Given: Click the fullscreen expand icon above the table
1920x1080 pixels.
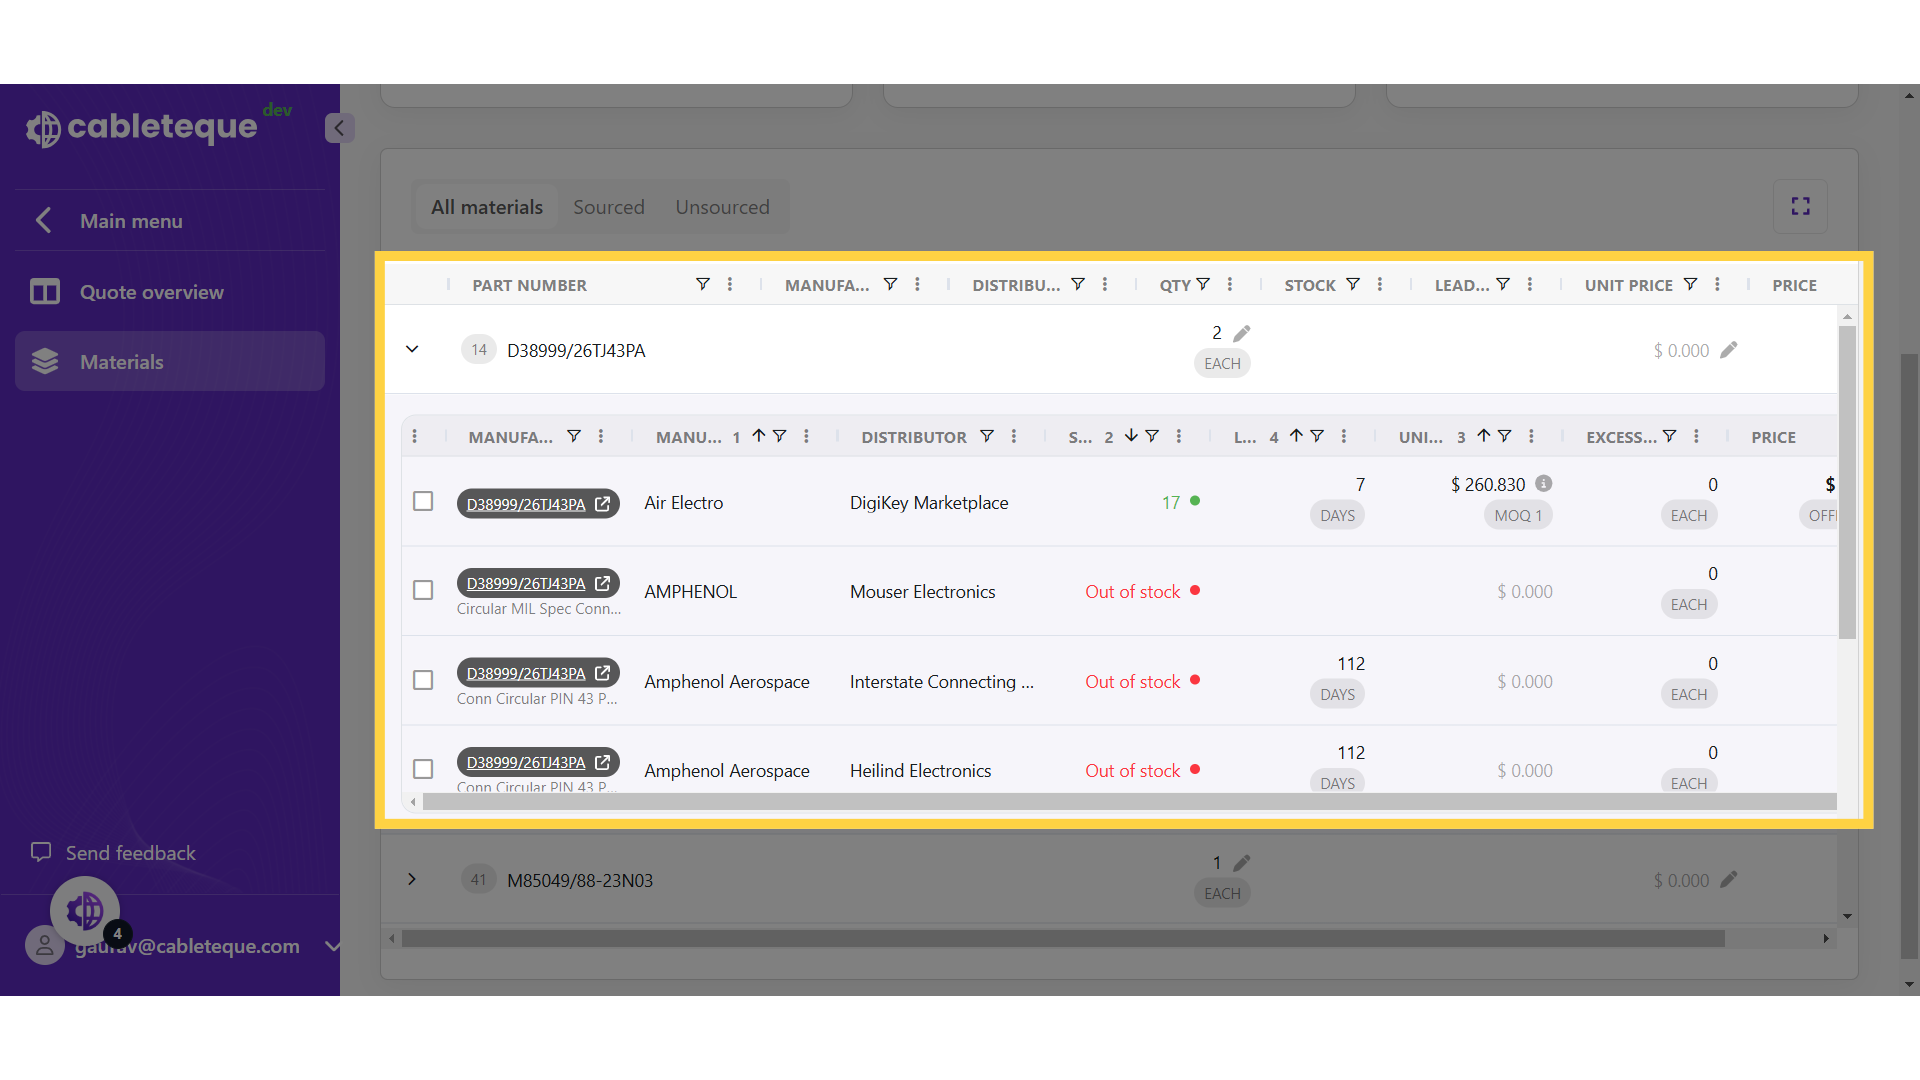Looking at the screenshot, I should click(1800, 206).
